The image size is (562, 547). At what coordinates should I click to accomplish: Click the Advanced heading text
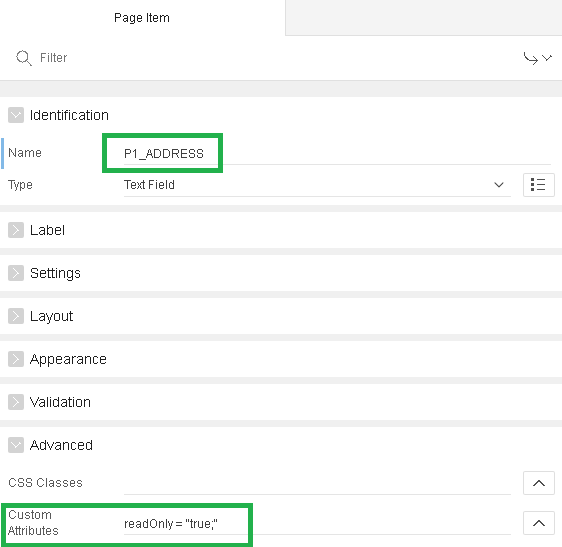coord(61,445)
